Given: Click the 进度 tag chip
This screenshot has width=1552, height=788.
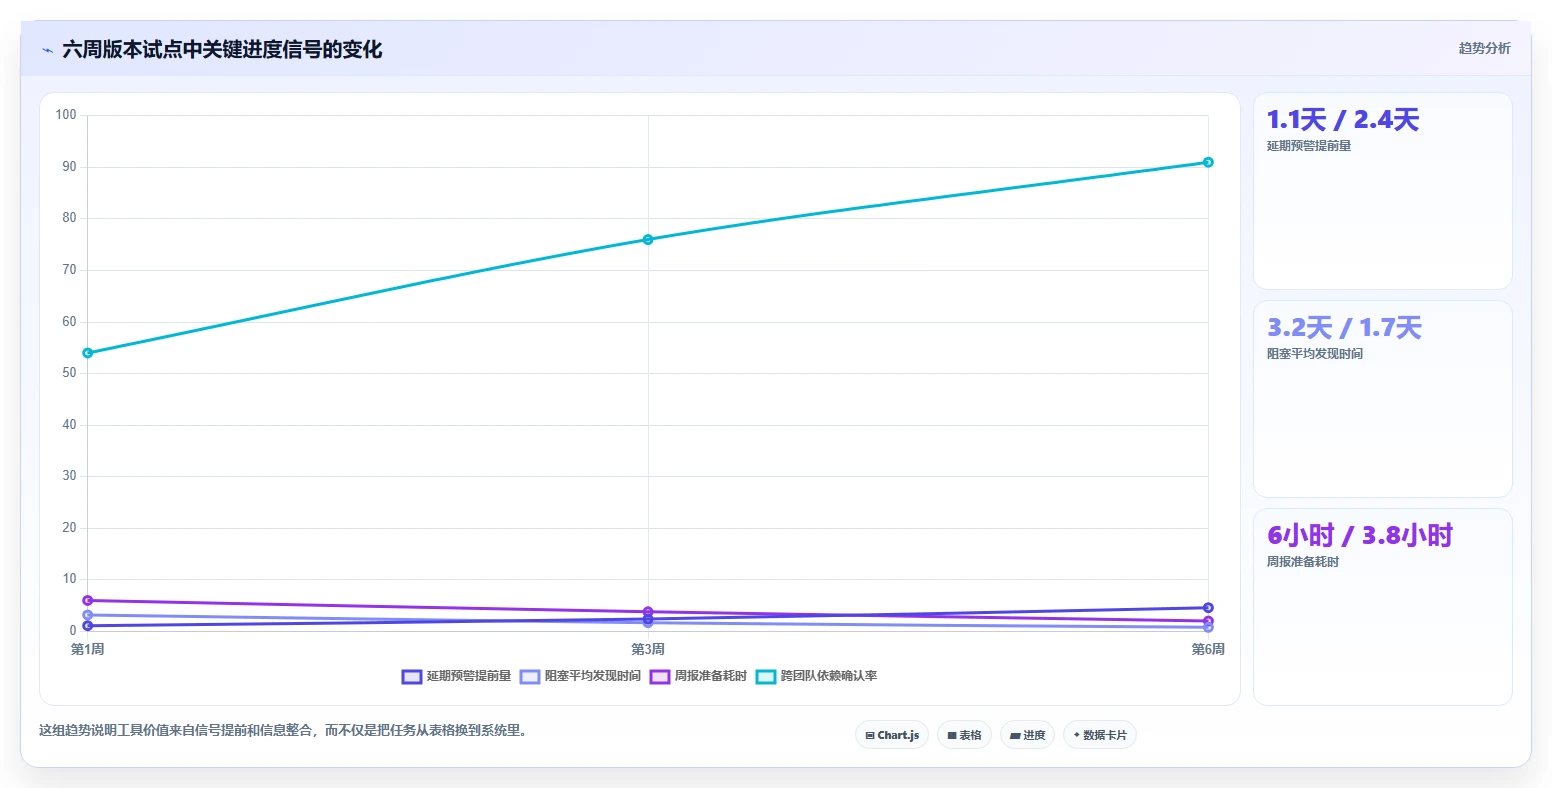Looking at the screenshot, I should pyautogui.click(x=1027, y=735).
